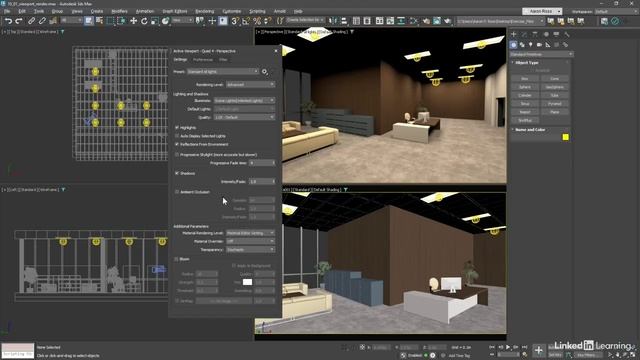The image size is (640, 360).
Task: Activate the Unlink Selection tool
Action: (42, 21)
